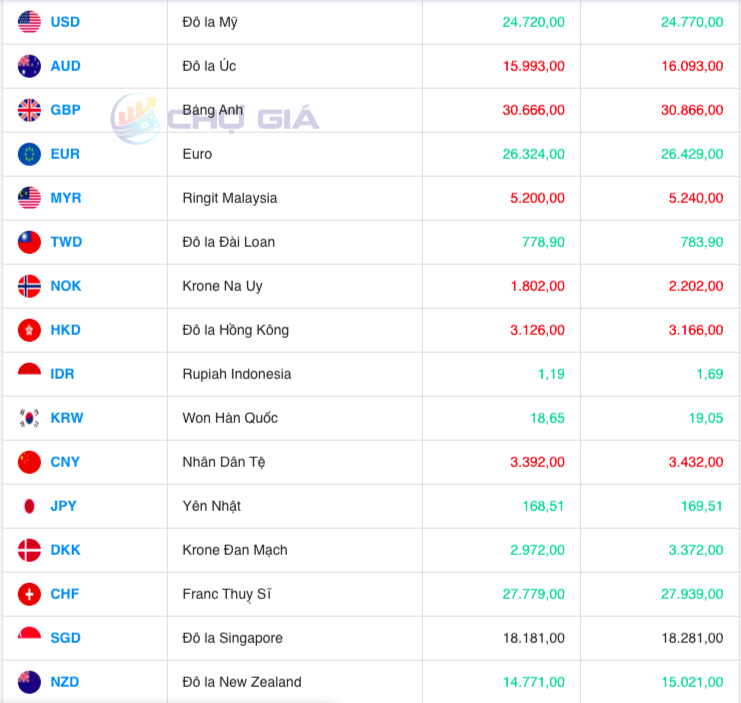Click the UK flag icon beside GBP
This screenshot has width=741, height=703.
29,110
